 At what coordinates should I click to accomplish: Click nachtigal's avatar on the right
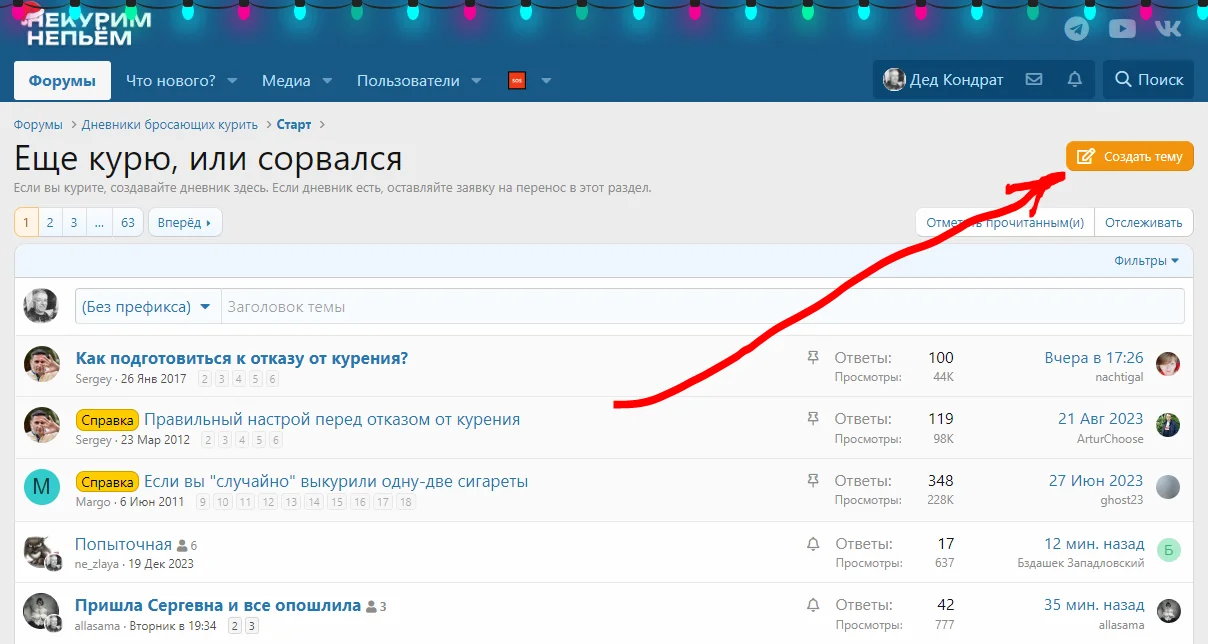(1168, 364)
